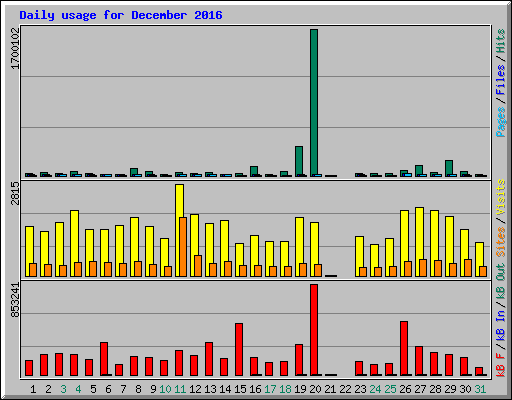Click the green hits bar for day 19
This screenshot has height=400, width=512.
(x=299, y=161)
